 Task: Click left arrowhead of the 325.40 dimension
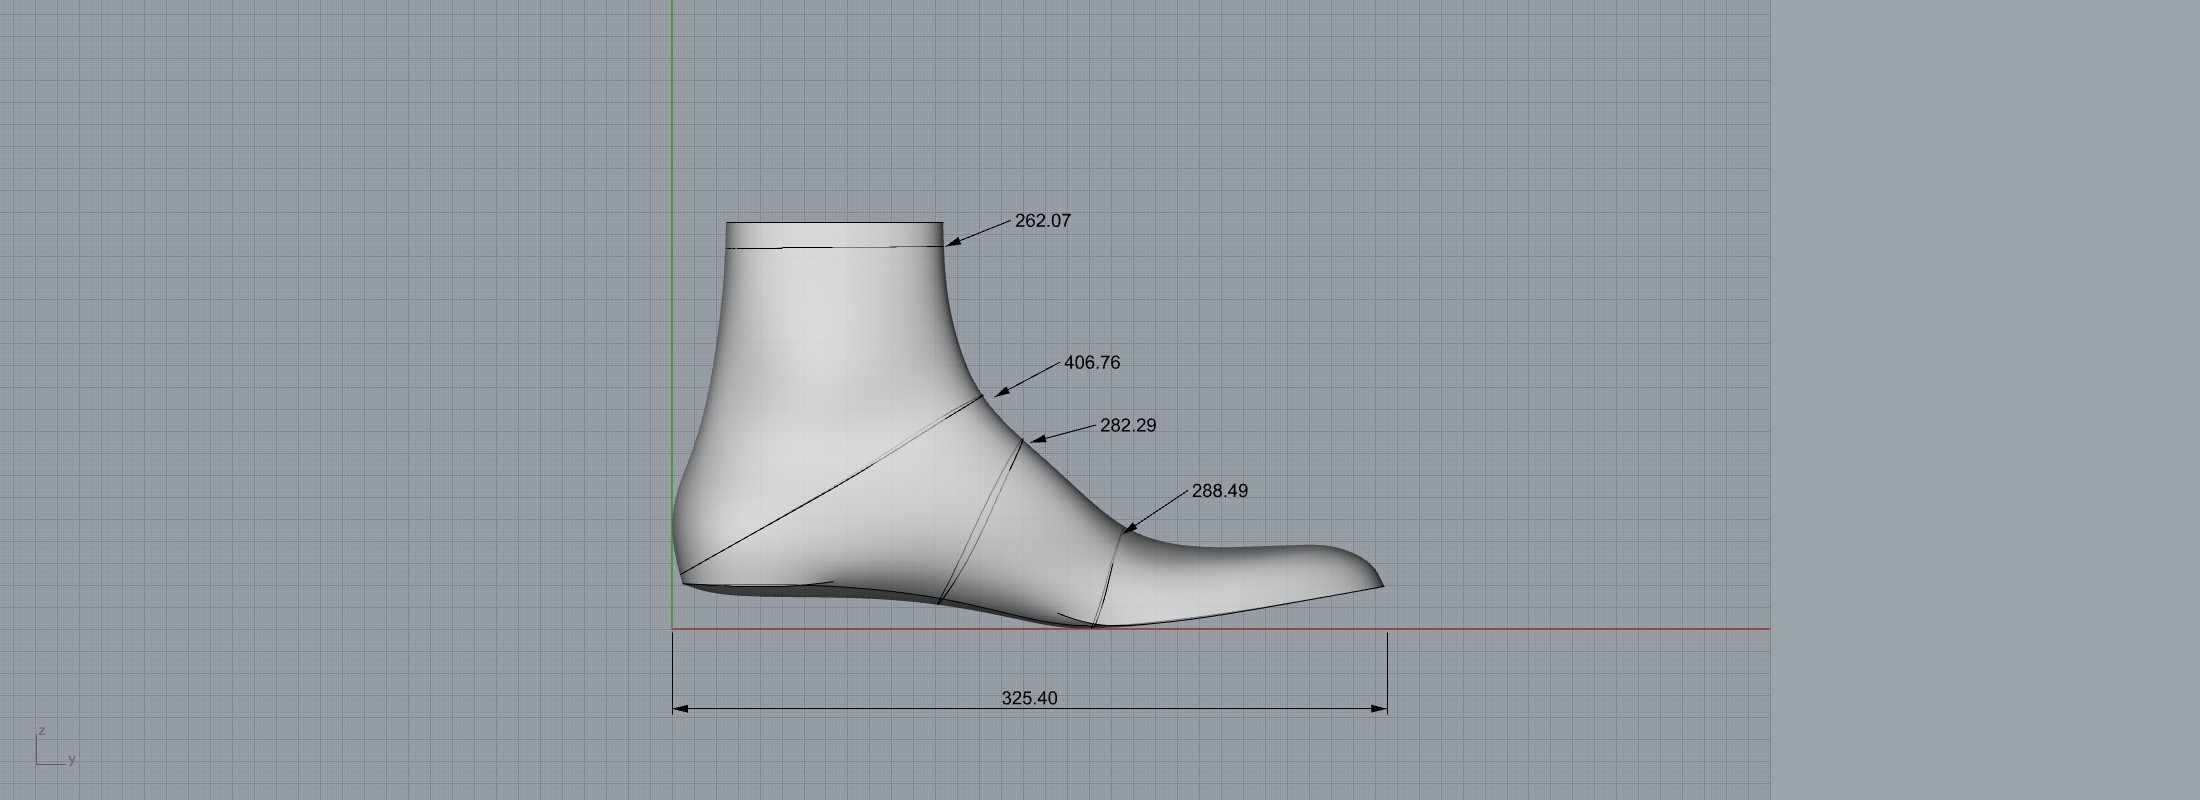pyautogui.click(x=680, y=709)
